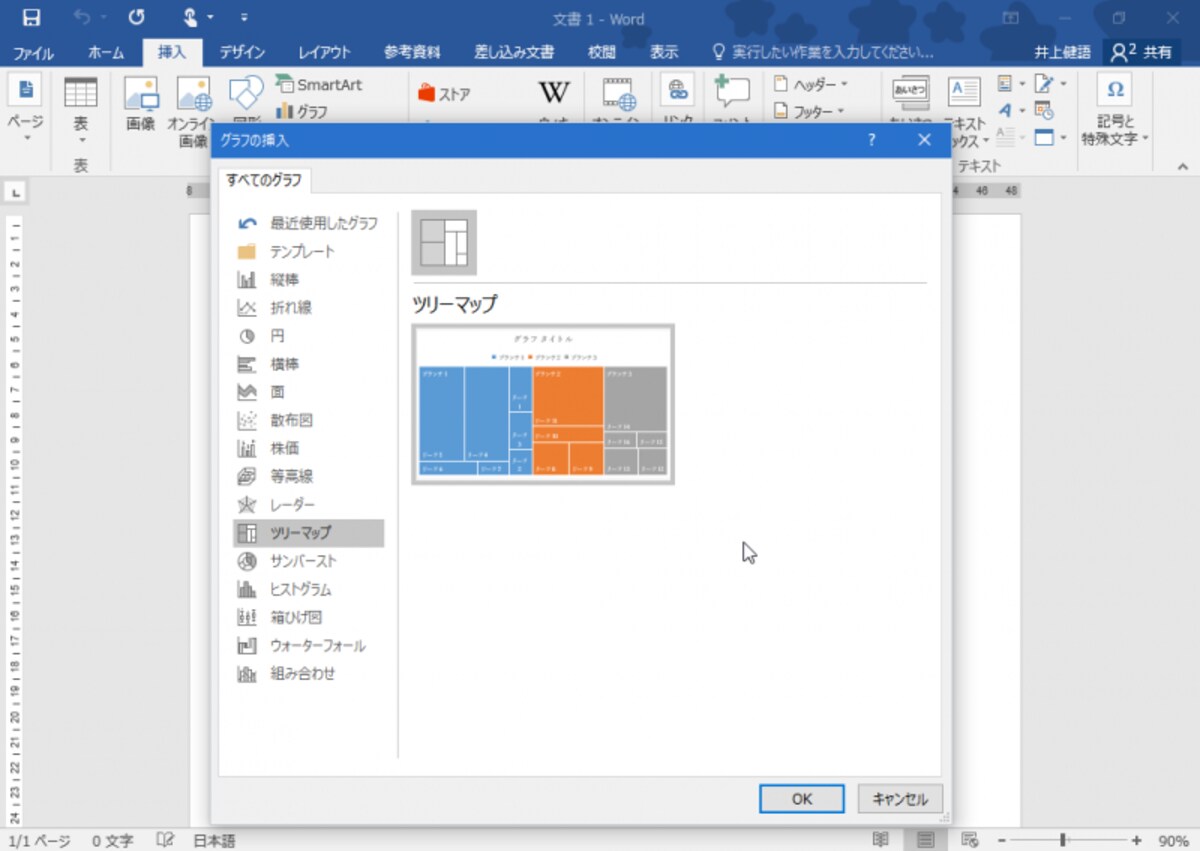Image resolution: width=1200 pixels, height=851 pixels.
Task: Click the Redo icon in the quick access toolbar
Action: 136,18
